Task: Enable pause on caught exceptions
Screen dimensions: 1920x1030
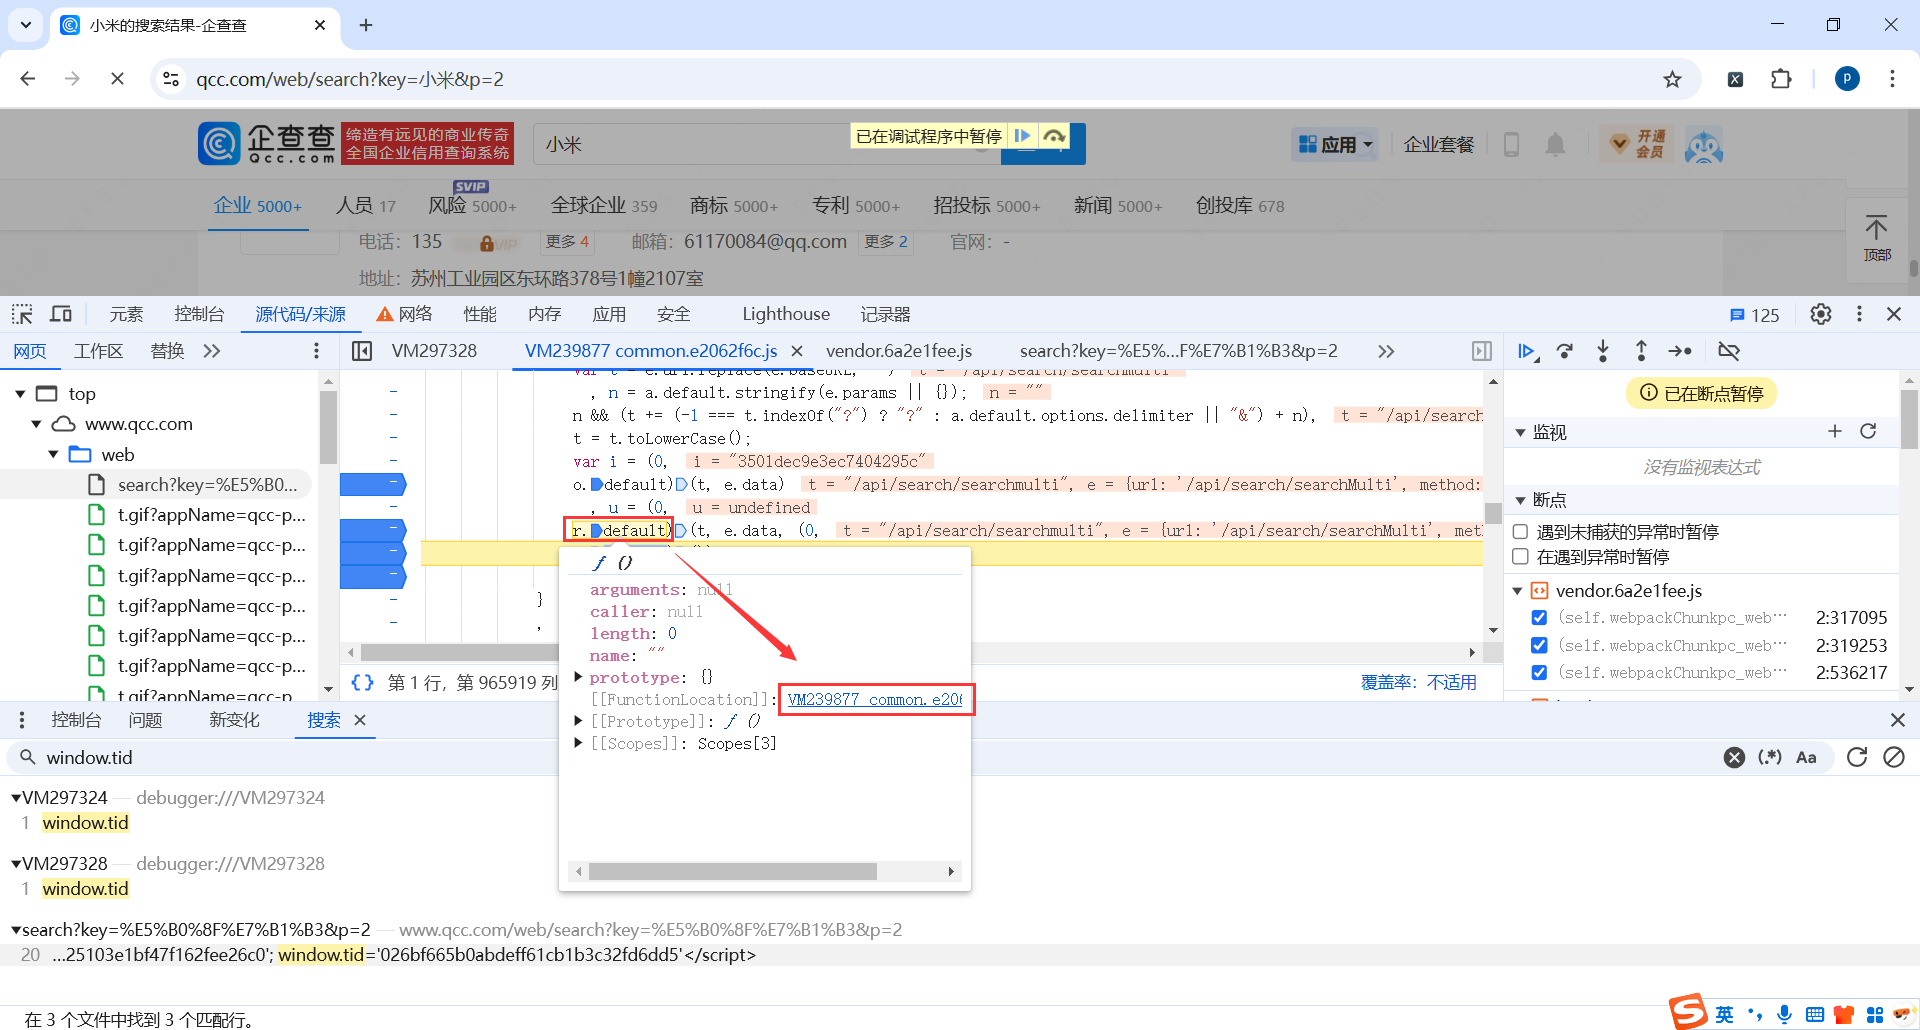Action: click(1521, 556)
